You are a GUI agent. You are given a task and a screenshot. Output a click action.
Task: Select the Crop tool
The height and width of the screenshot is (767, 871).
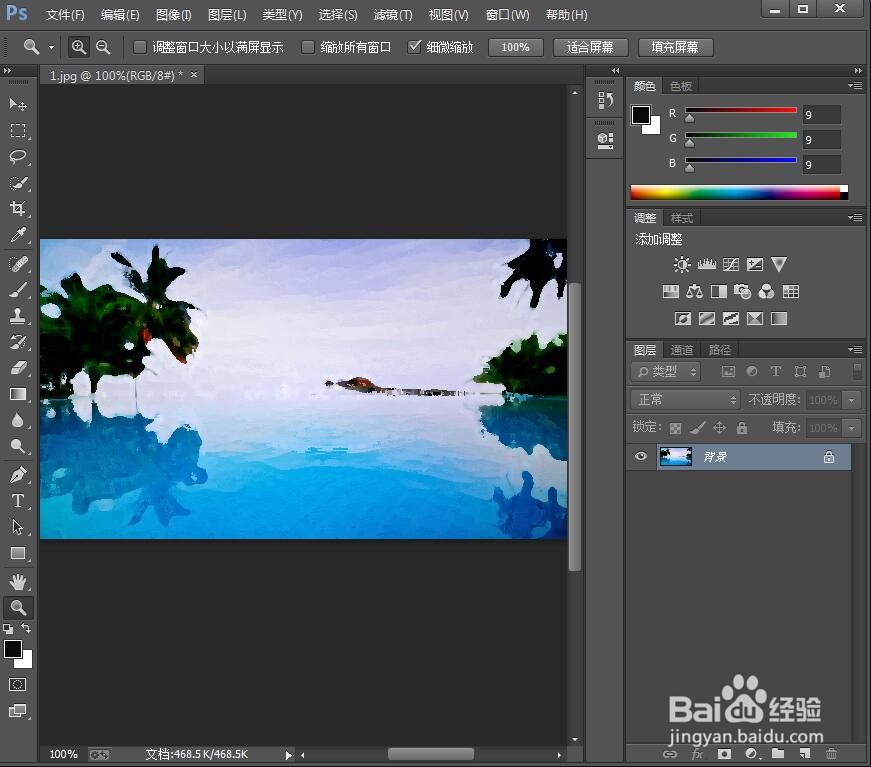pyautogui.click(x=18, y=209)
